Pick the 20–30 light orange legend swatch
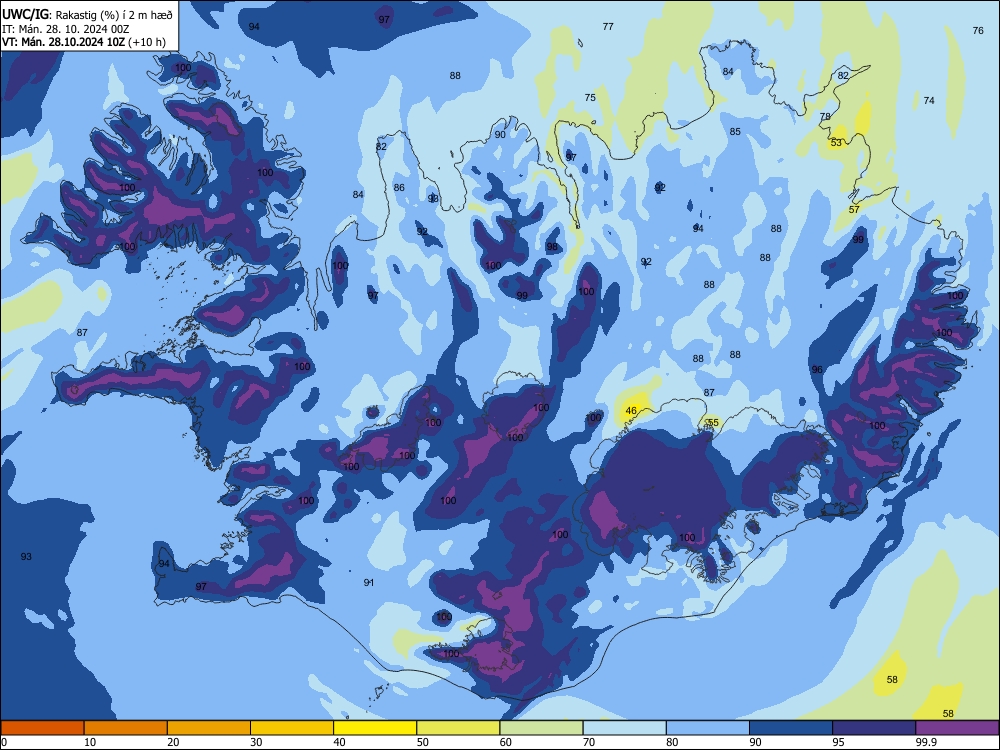This screenshot has height=750, width=1000. [209, 728]
